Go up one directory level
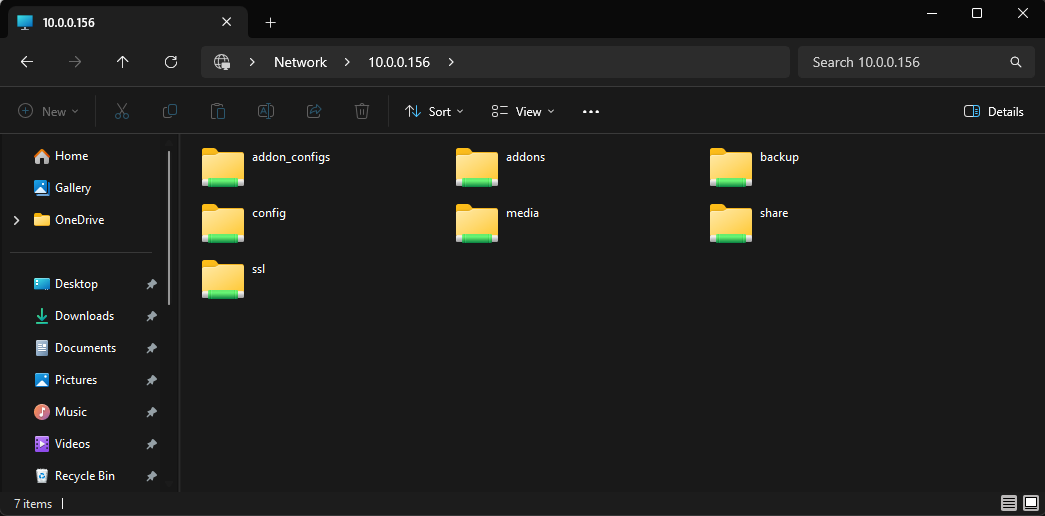Screen dimensions: 1045x516 pos(123,62)
